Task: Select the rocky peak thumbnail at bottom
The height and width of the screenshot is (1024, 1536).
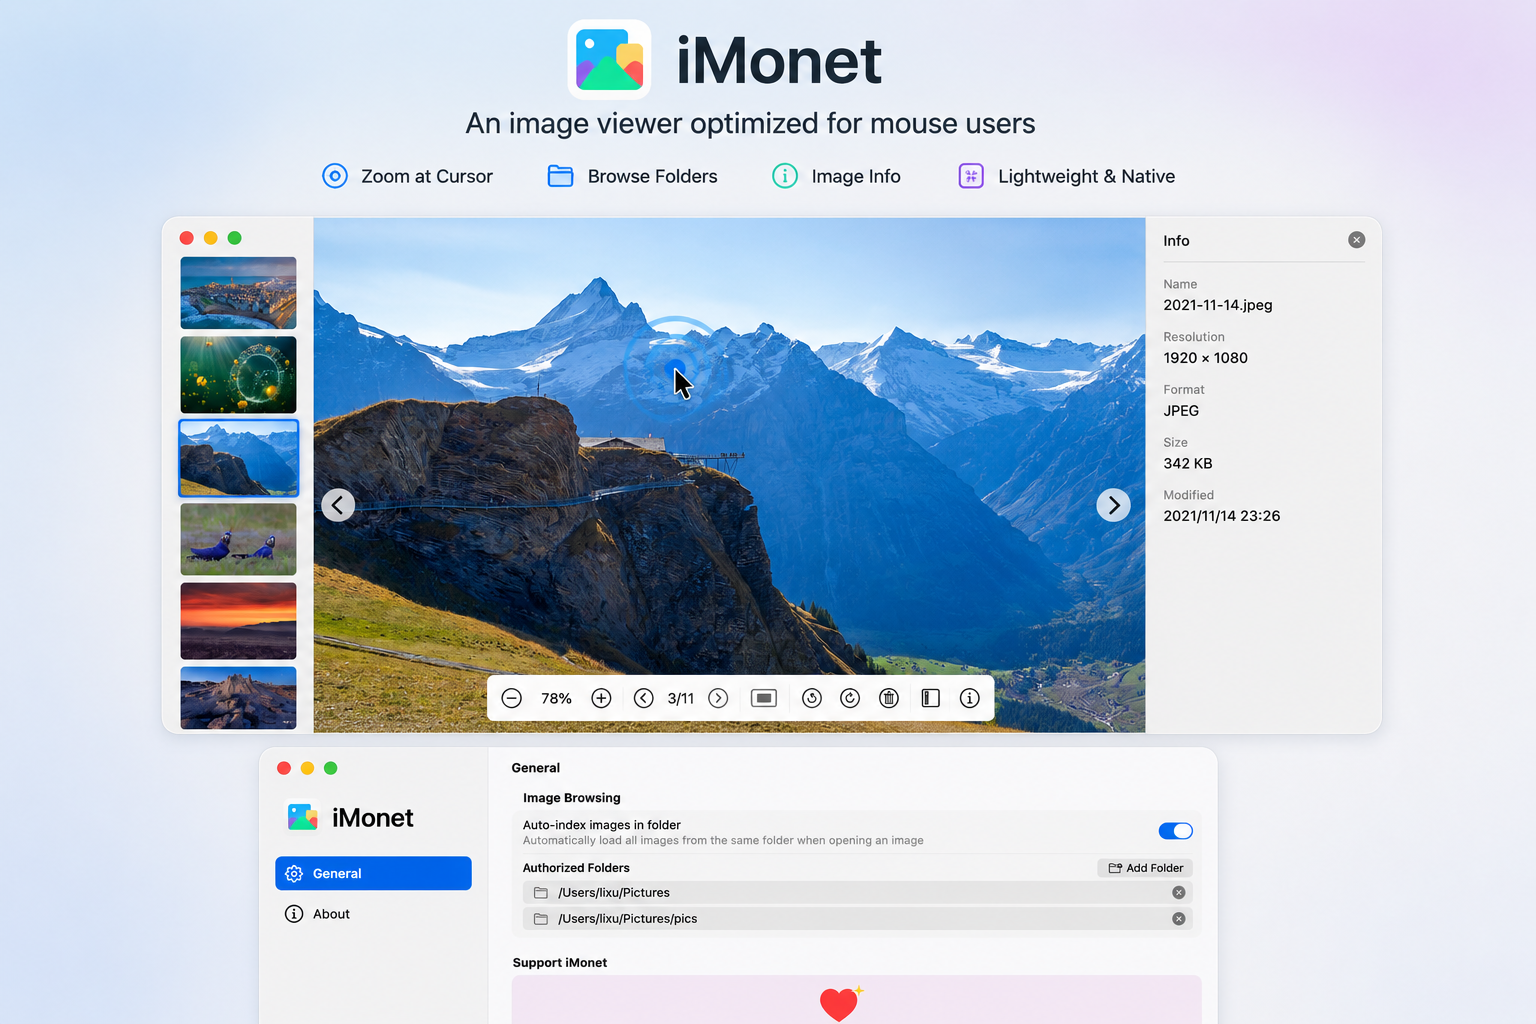Action: [x=238, y=698]
